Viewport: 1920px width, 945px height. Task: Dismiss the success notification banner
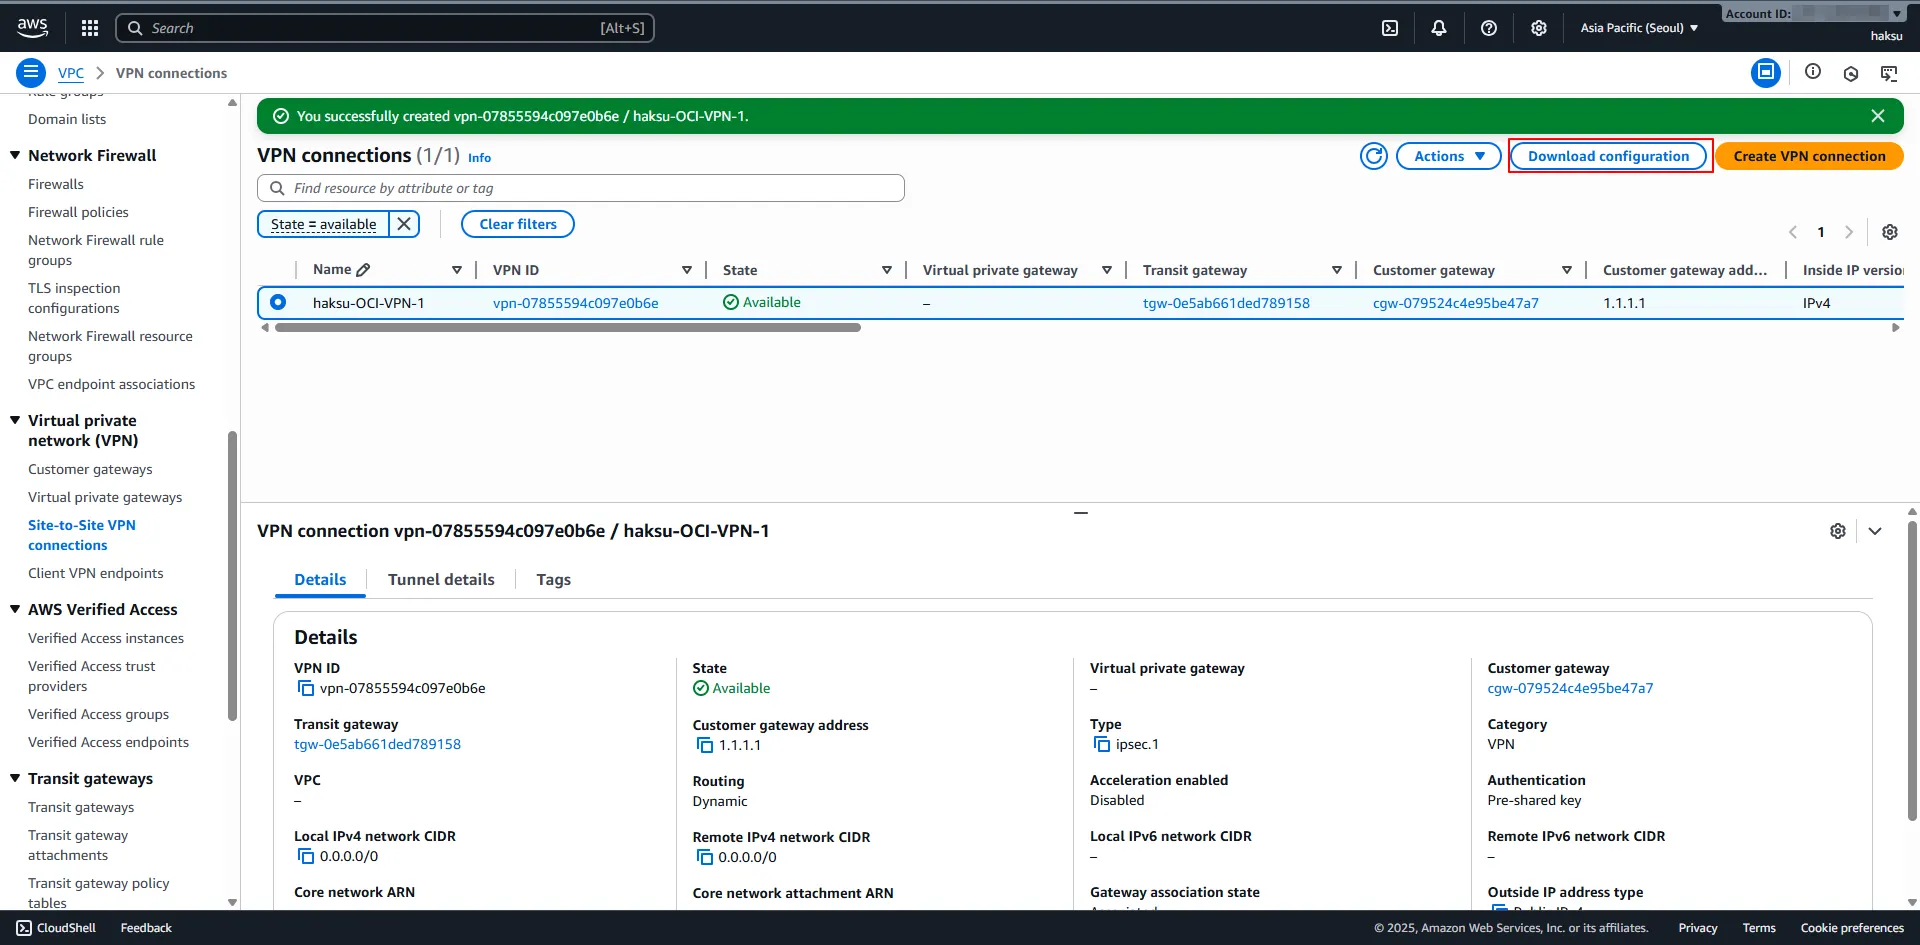point(1878,116)
